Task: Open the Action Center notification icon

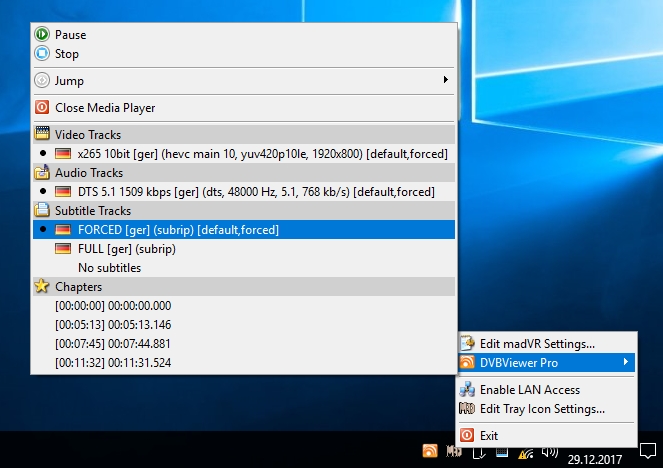Action: (x=647, y=451)
